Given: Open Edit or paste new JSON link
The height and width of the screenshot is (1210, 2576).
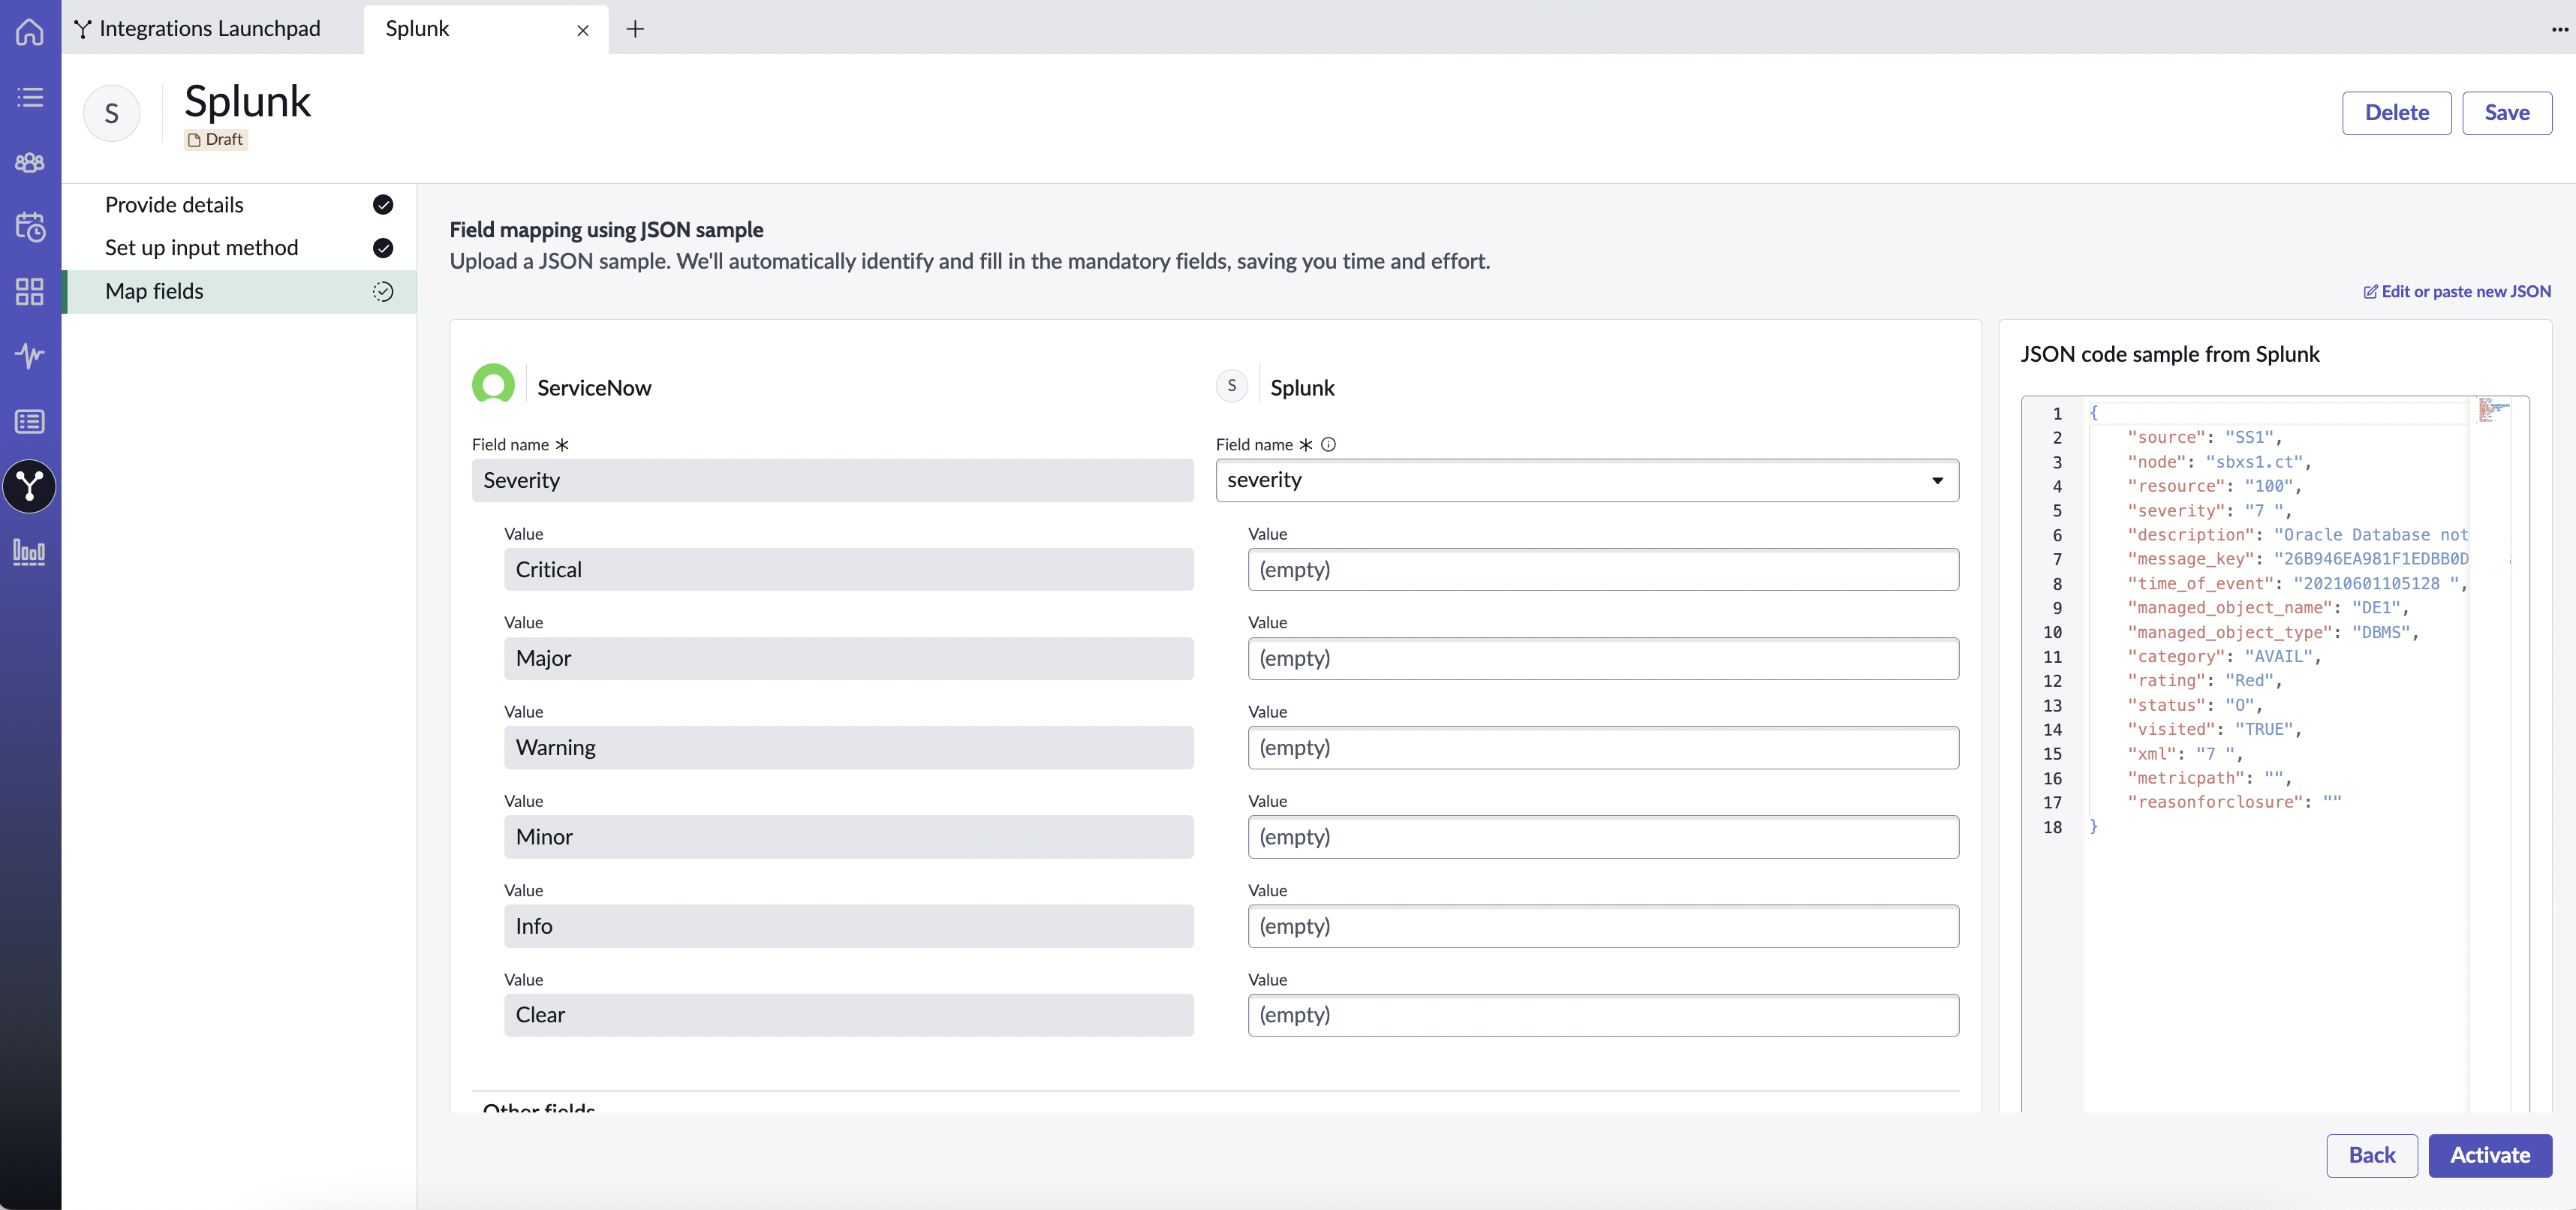Looking at the screenshot, I should click(2457, 292).
